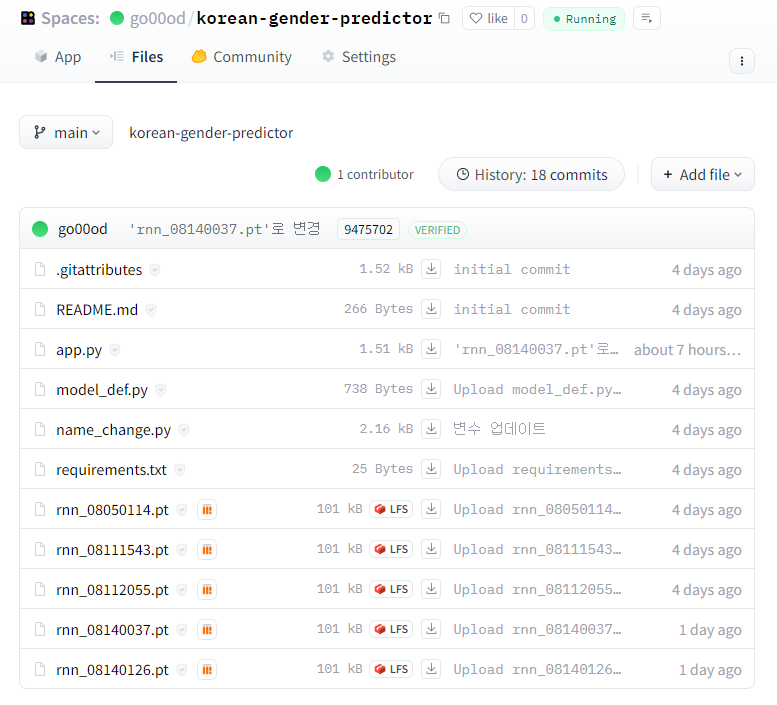Click the go00od author in commit row
The image size is (777, 705).
[x=82, y=229]
